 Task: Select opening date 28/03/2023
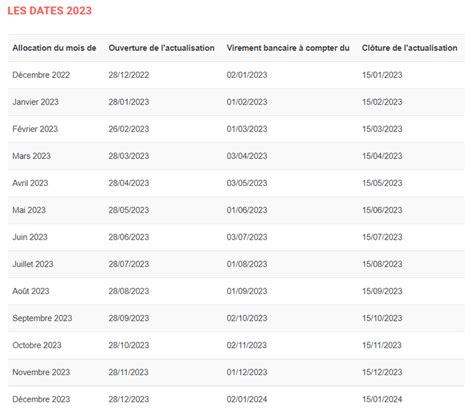[129, 156]
